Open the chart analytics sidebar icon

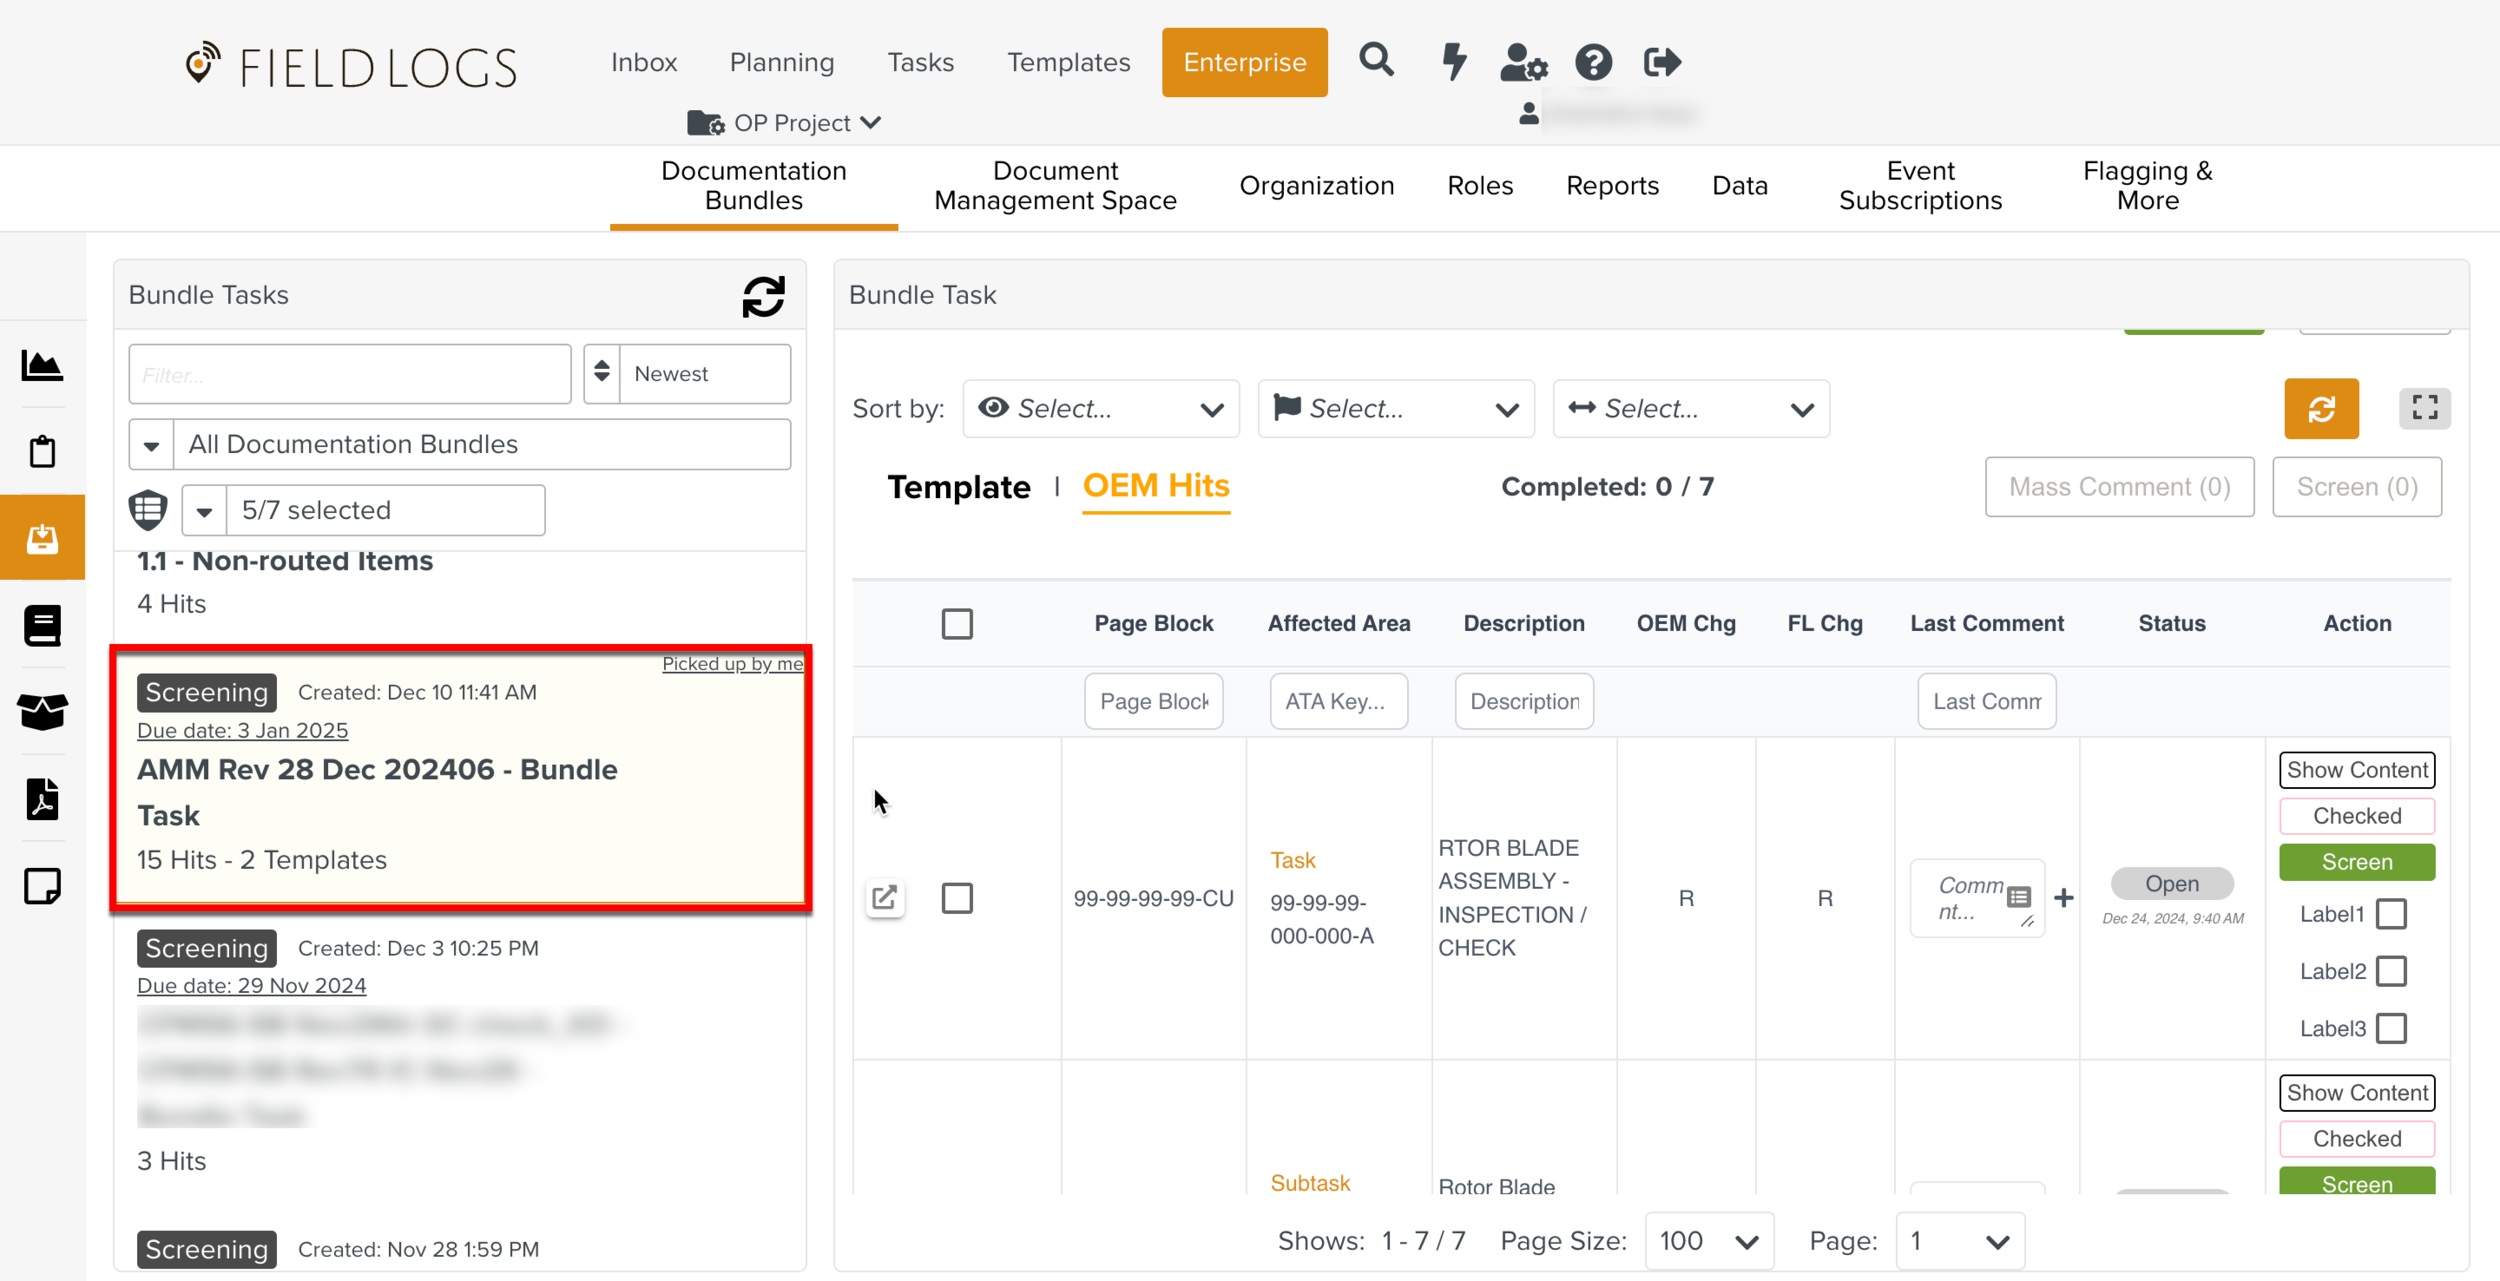click(42, 365)
